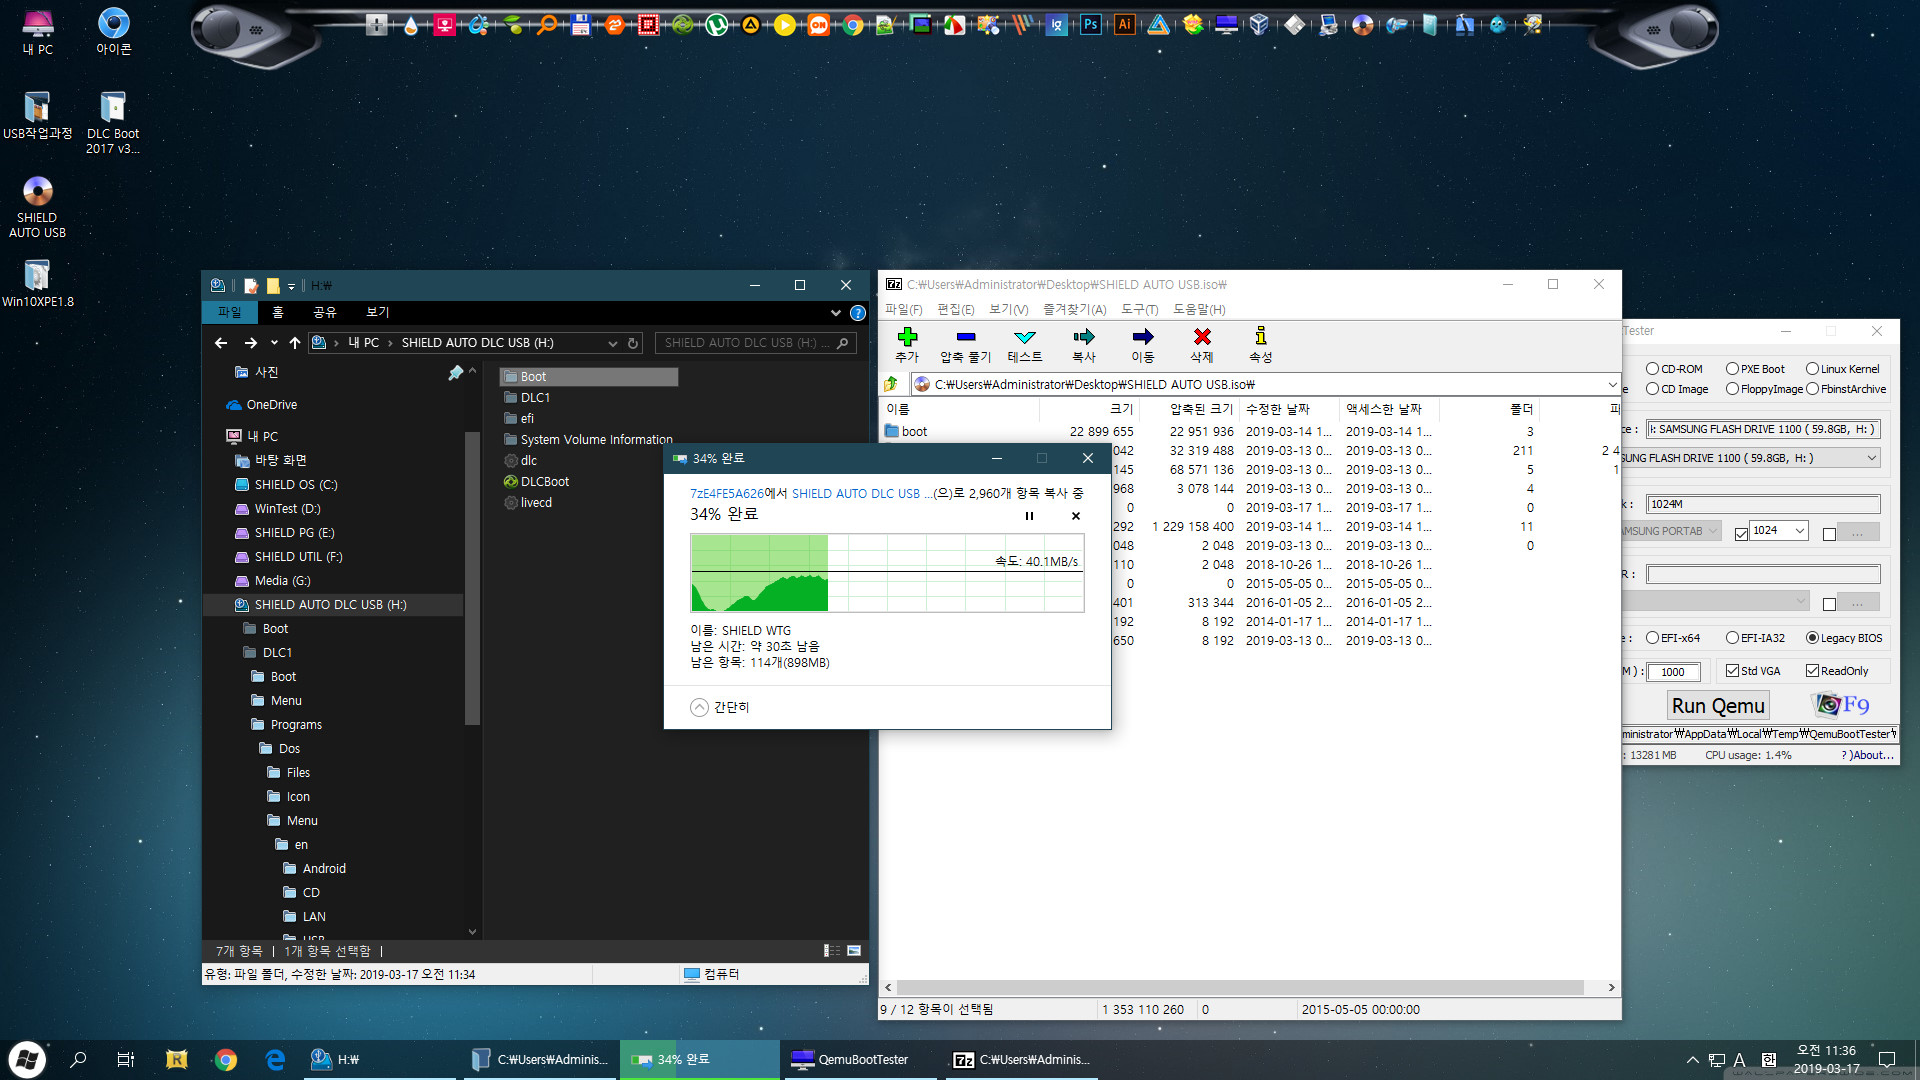Select the Linux Kernel radio button
The width and height of the screenshot is (1920, 1080).
pyautogui.click(x=1812, y=369)
